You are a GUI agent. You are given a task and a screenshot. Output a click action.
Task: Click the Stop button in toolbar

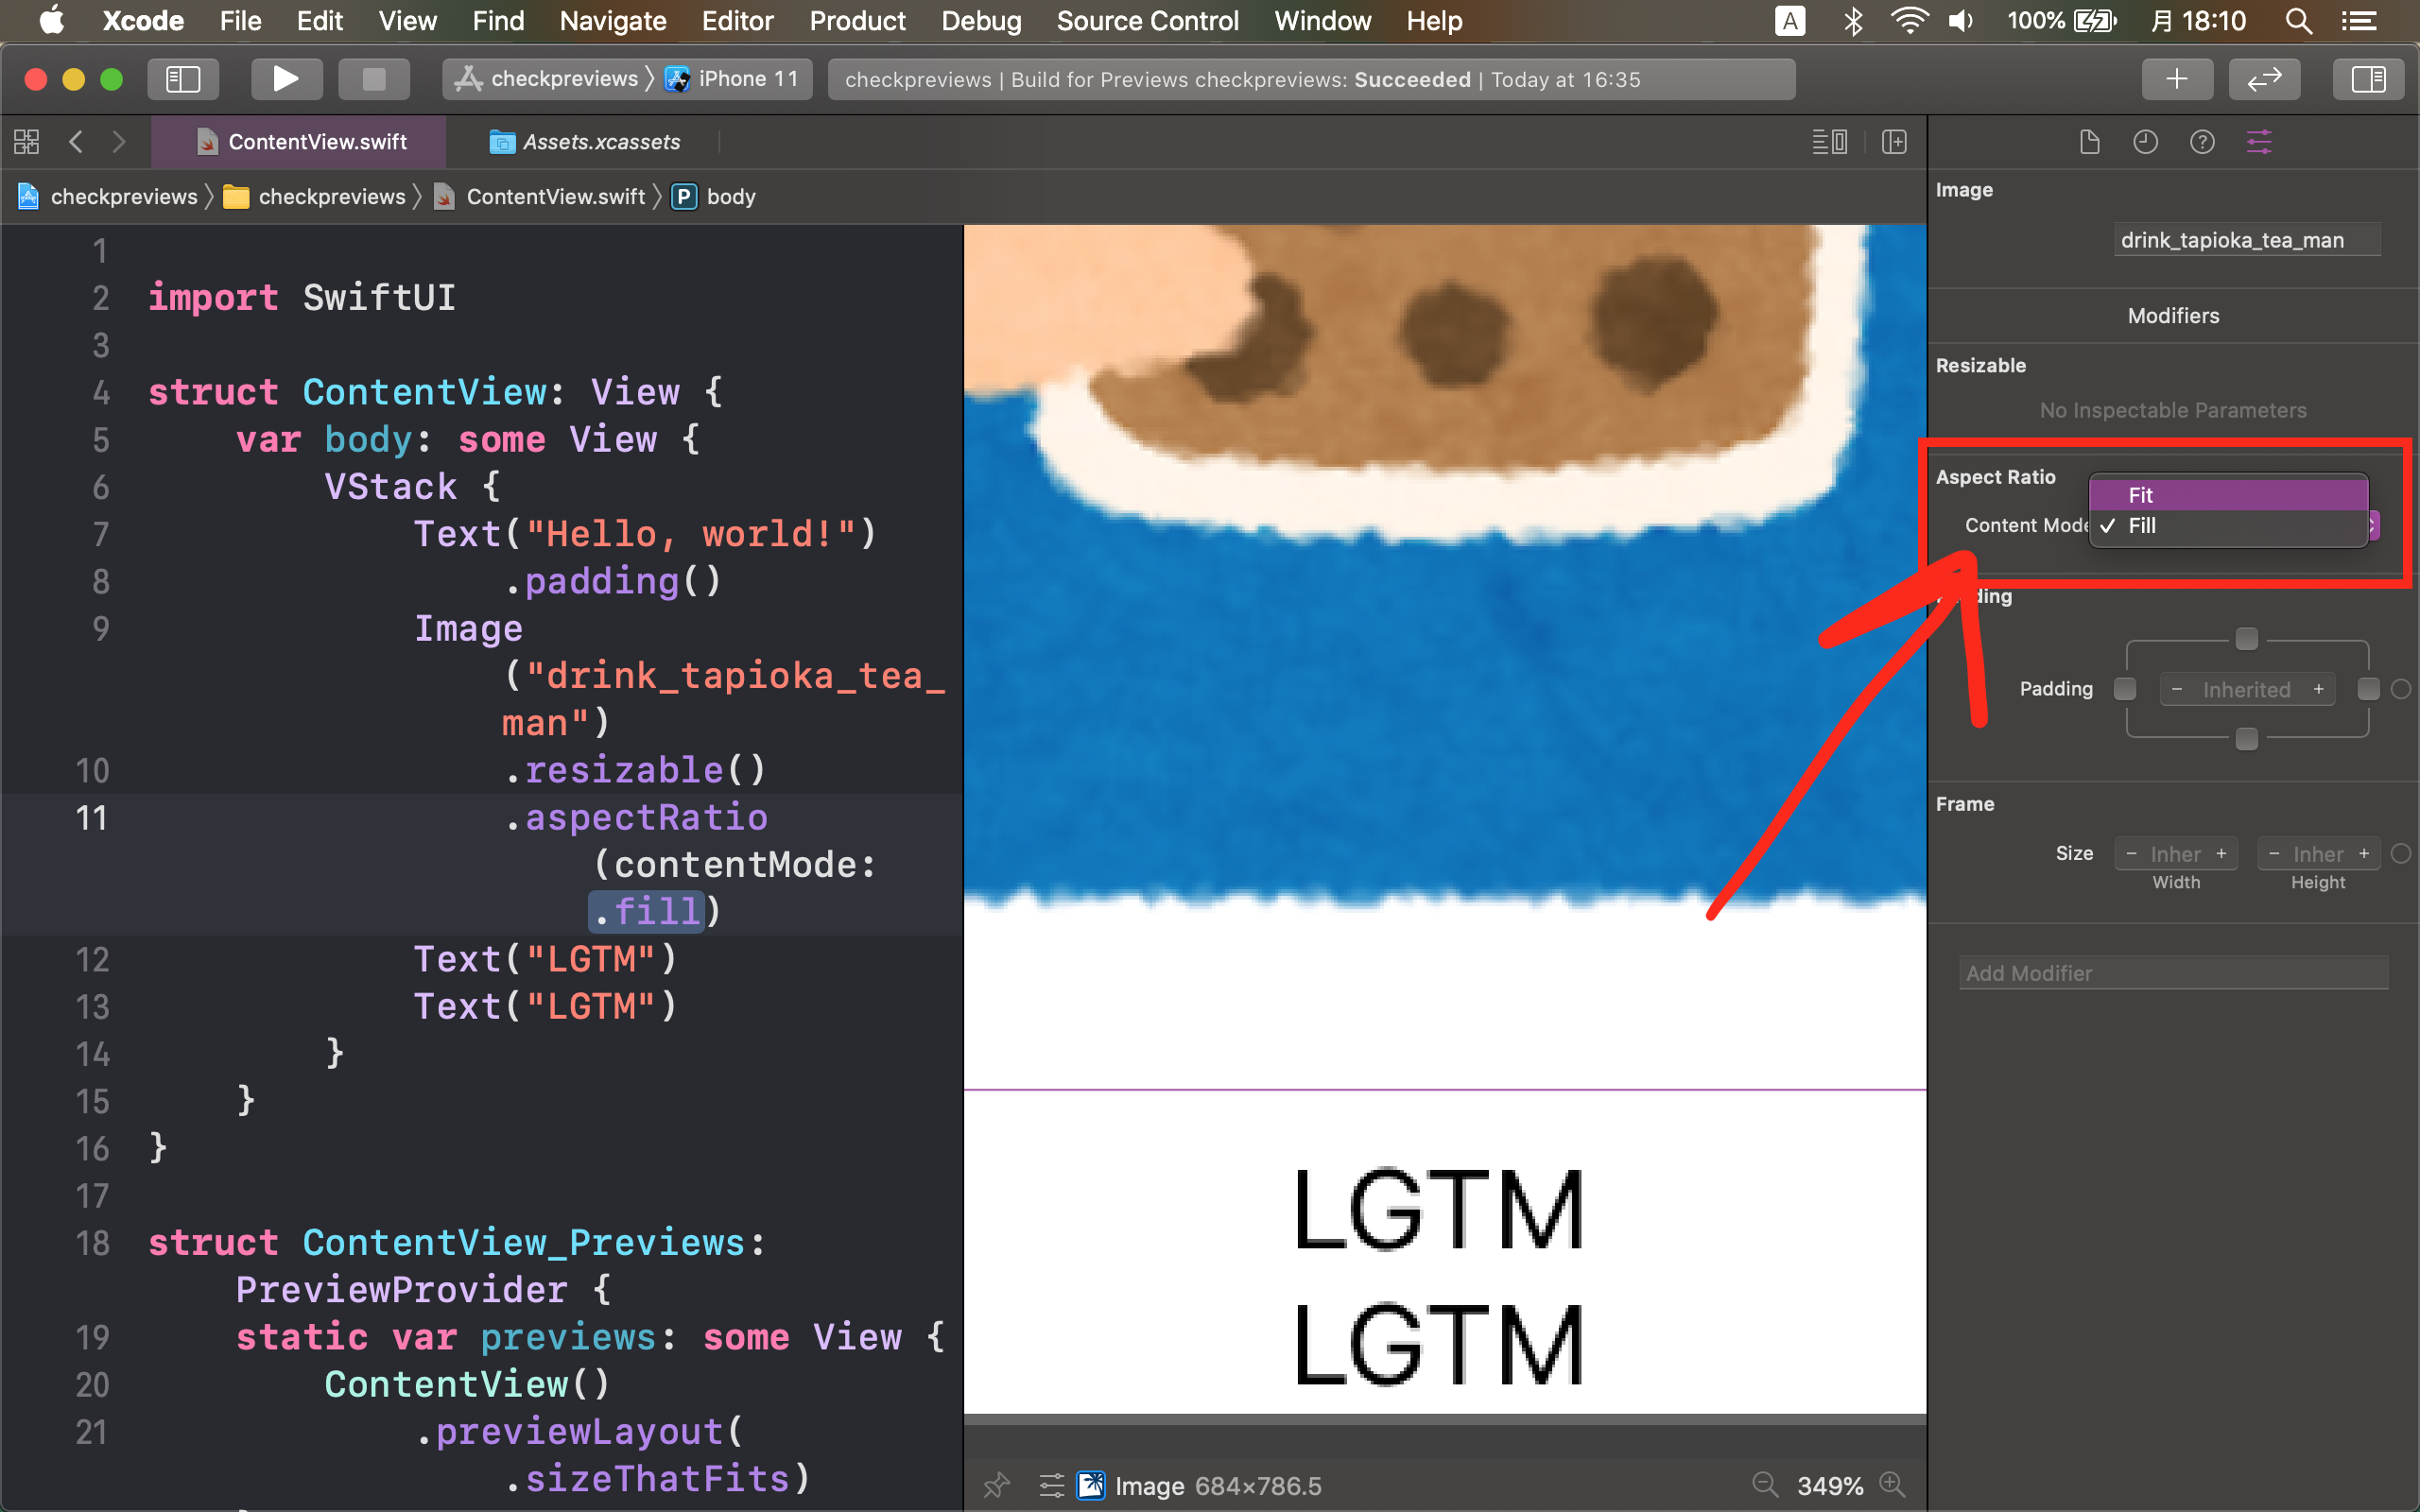click(x=373, y=79)
